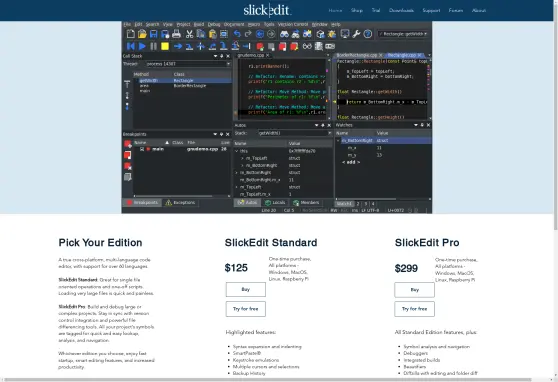Image resolution: width=558 pixels, height=382 pixels.
Task: Toggle the main breakpoint checkbox
Action: (x=142, y=149)
